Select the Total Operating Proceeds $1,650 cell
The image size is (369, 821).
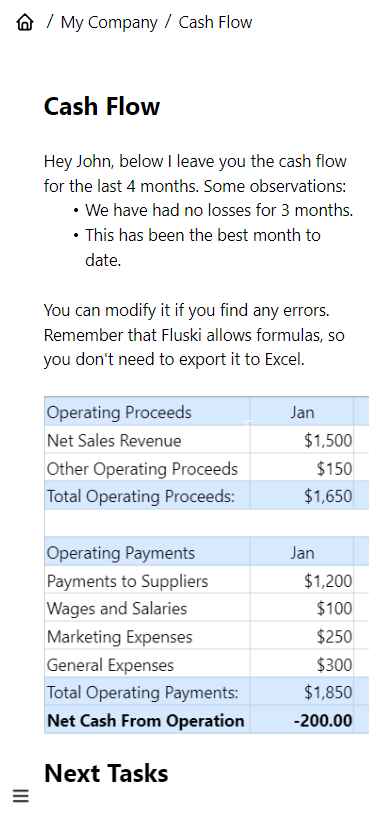[x=302, y=496]
